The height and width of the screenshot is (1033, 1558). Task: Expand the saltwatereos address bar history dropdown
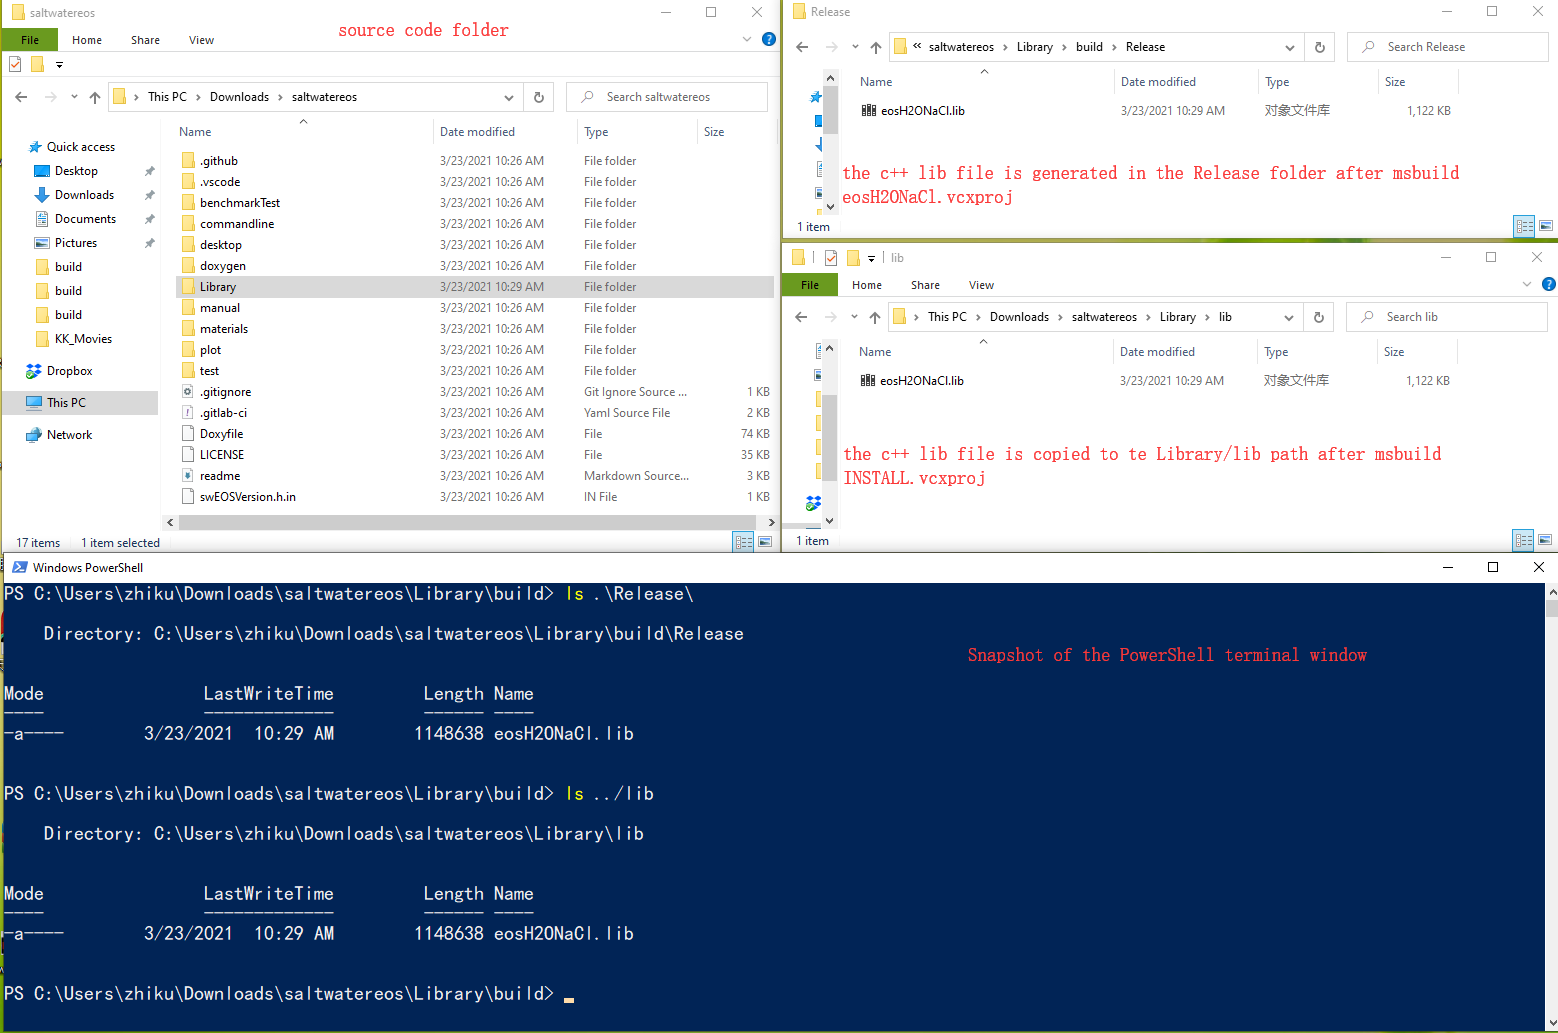pos(509,97)
